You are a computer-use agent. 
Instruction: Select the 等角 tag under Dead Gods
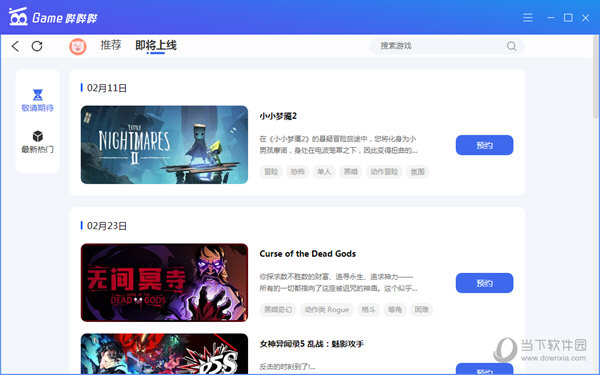395,310
